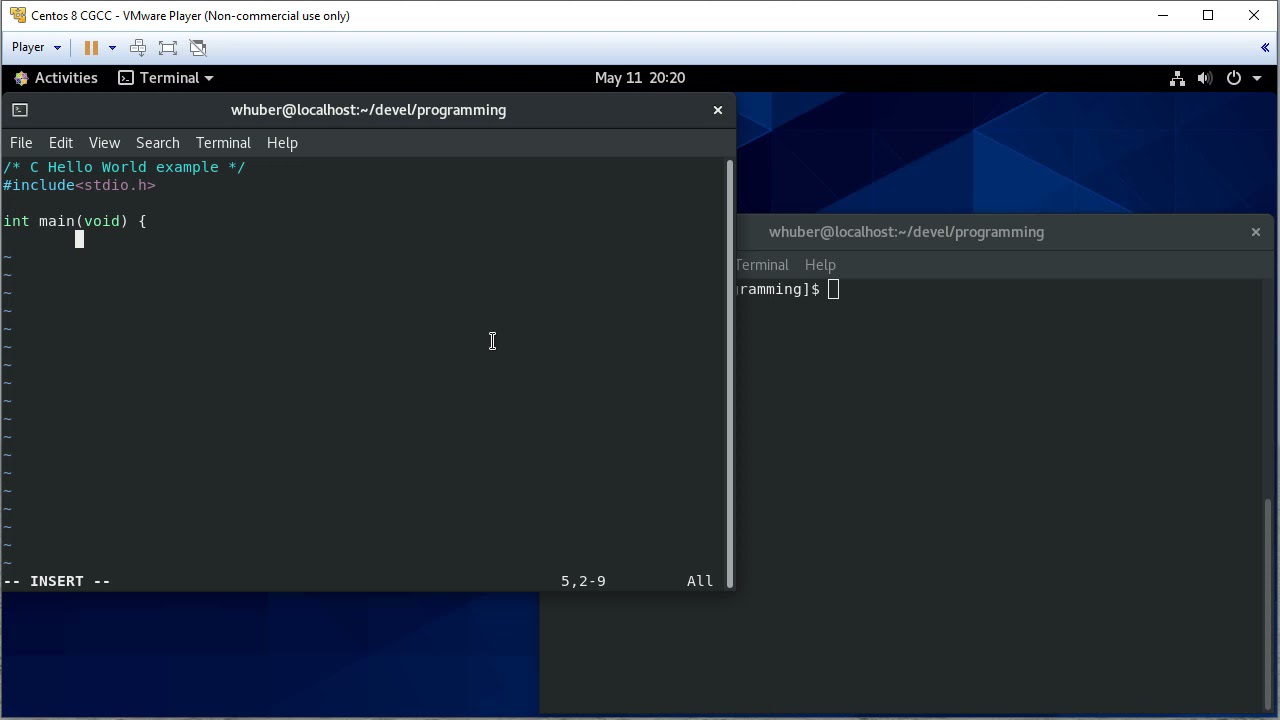This screenshot has height=720, width=1280.
Task: Click the 'All' indicator in vim status line
Action: click(x=700, y=581)
